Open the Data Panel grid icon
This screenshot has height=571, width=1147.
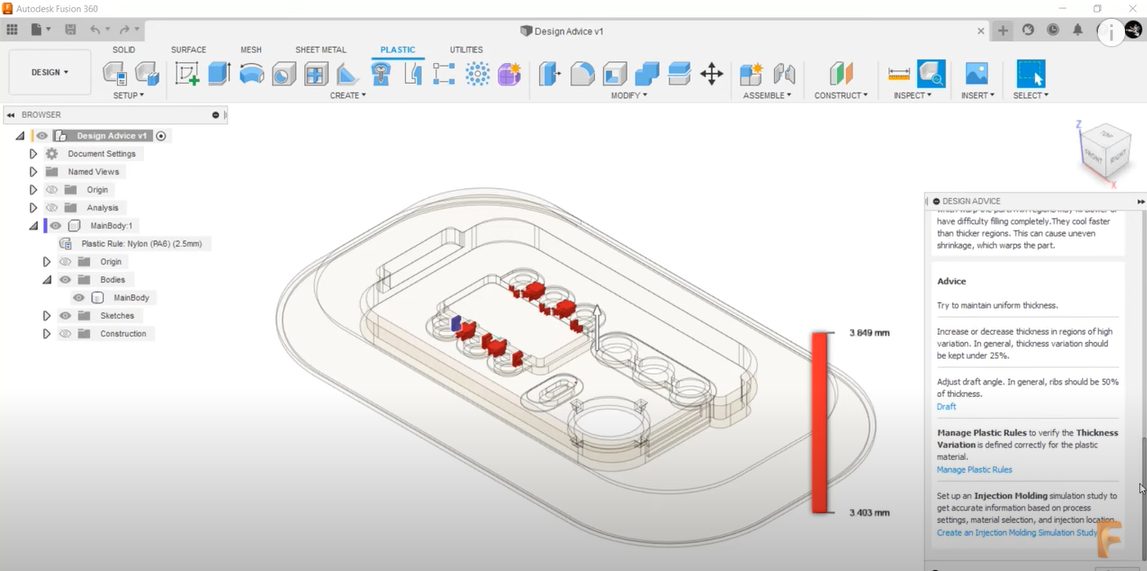[12, 30]
